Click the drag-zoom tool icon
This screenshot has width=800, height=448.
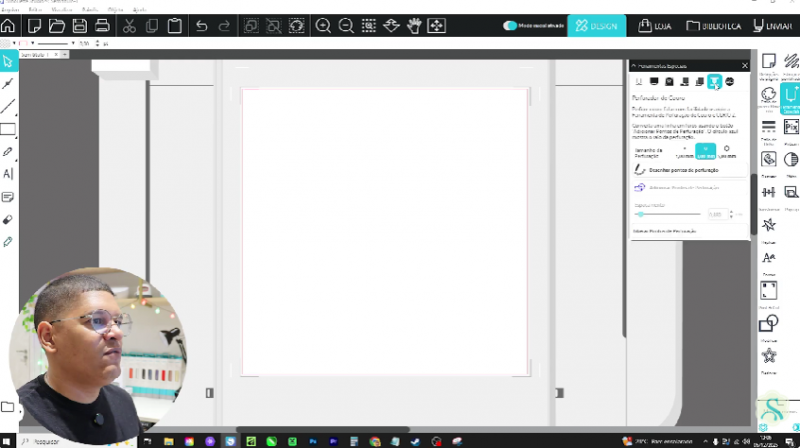pyautogui.click(x=391, y=26)
